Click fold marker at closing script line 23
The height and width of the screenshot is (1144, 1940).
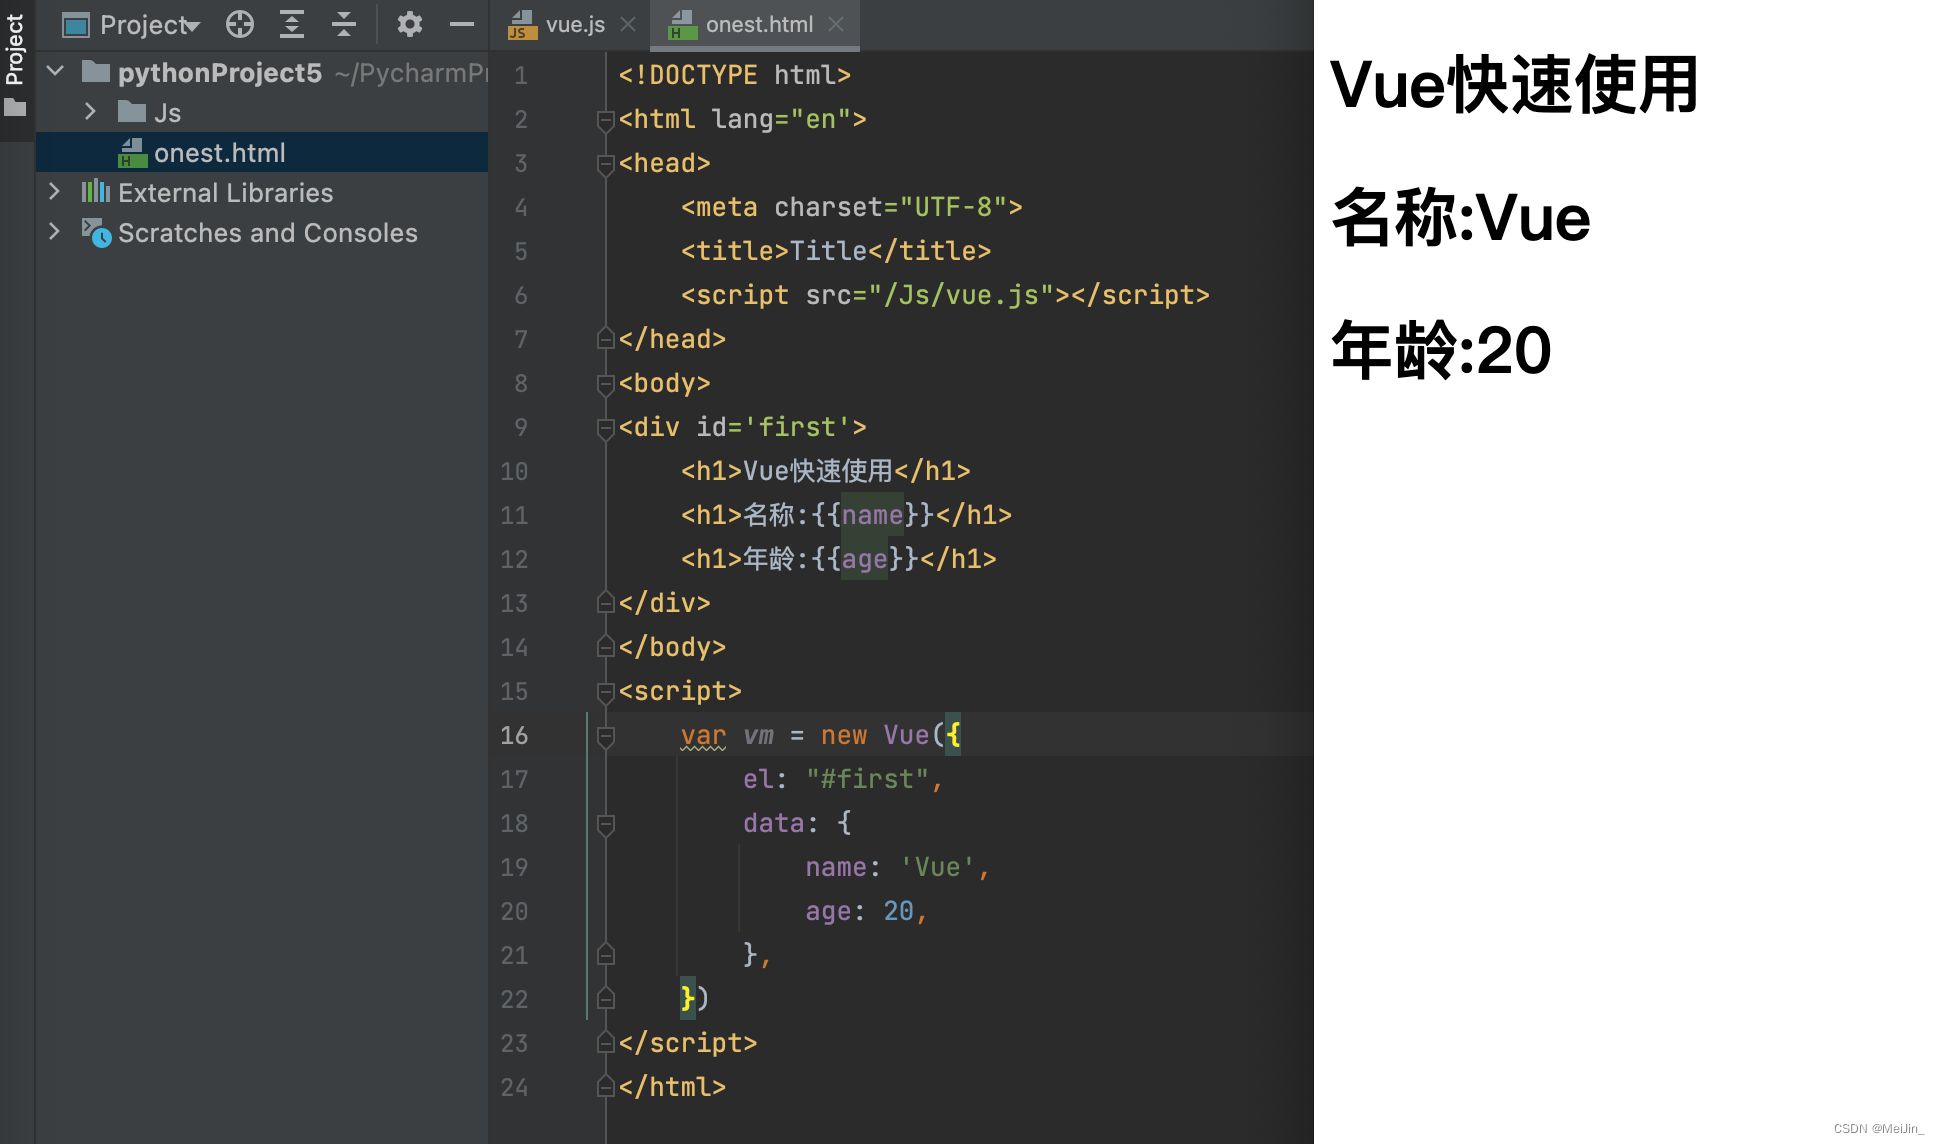[x=605, y=1043]
